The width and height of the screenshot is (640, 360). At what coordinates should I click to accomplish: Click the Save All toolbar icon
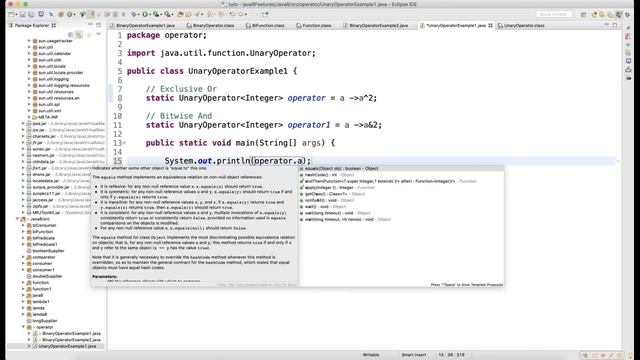(31, 14)
